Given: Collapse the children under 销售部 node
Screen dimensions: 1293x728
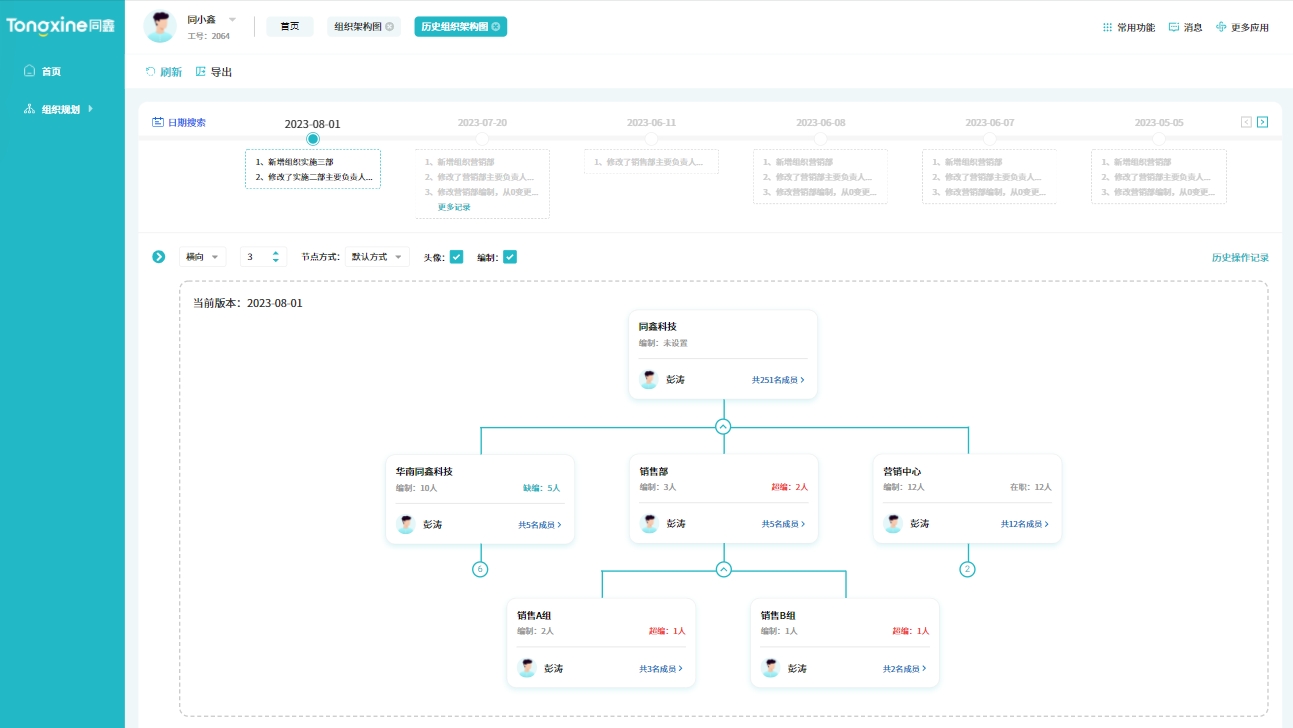Looking at the screenshot, I should (x=724, y=570).
